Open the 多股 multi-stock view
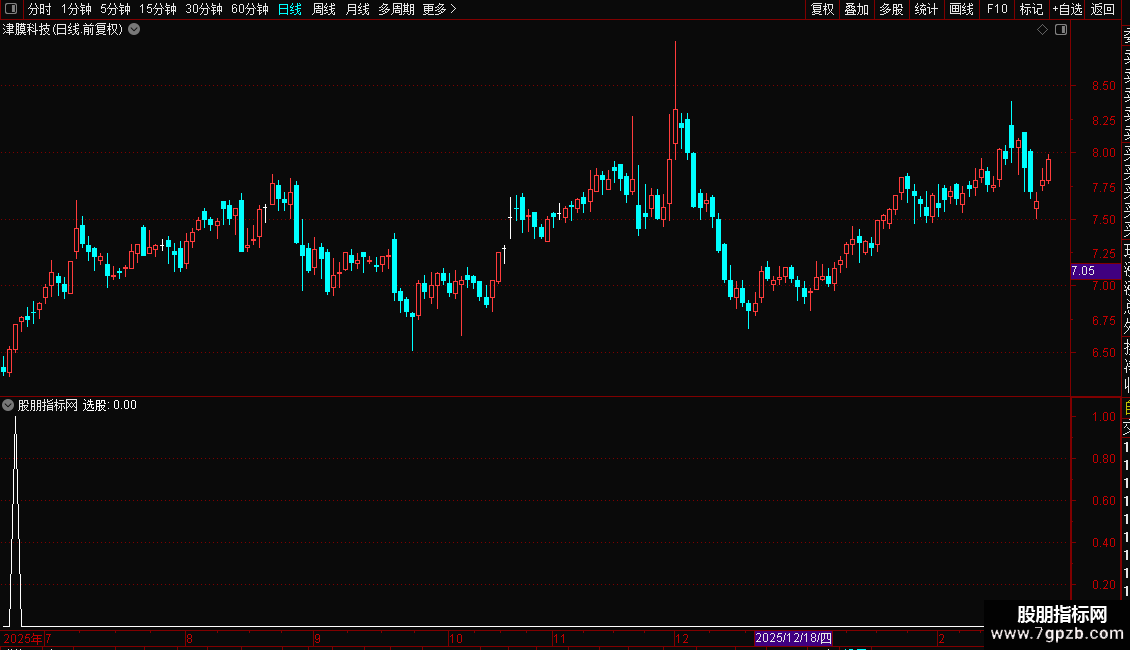This screenshot has height=650, width=1130. (891, 9)
